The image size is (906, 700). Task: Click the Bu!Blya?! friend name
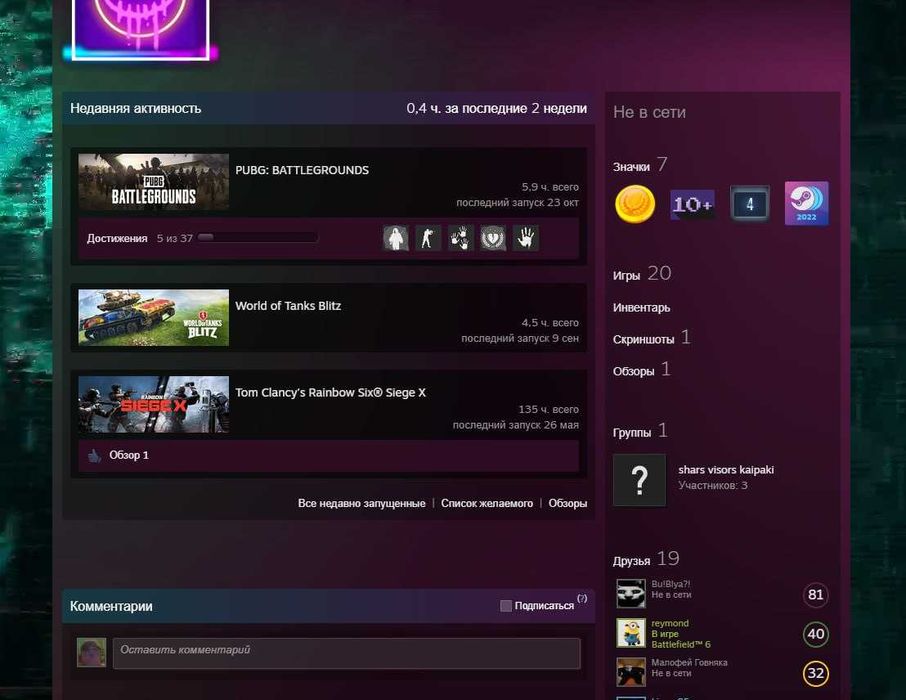[670, 584]
